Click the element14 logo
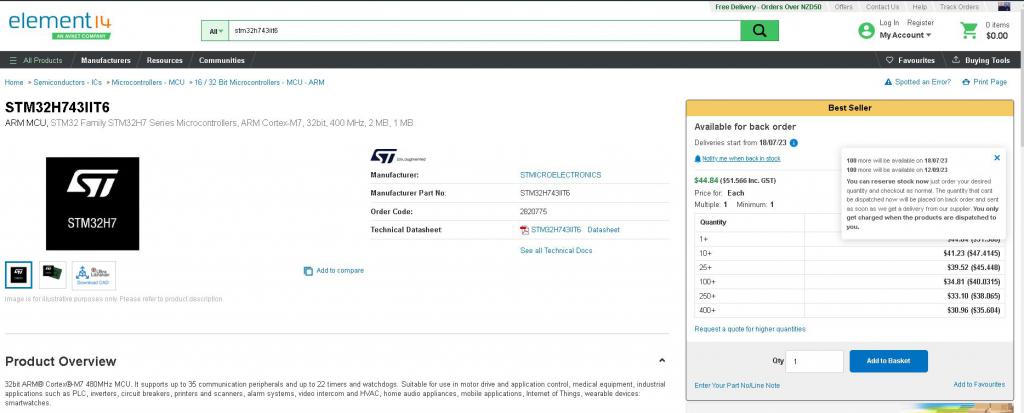The width and height of the screenshot is (1024, 413). 48,21
